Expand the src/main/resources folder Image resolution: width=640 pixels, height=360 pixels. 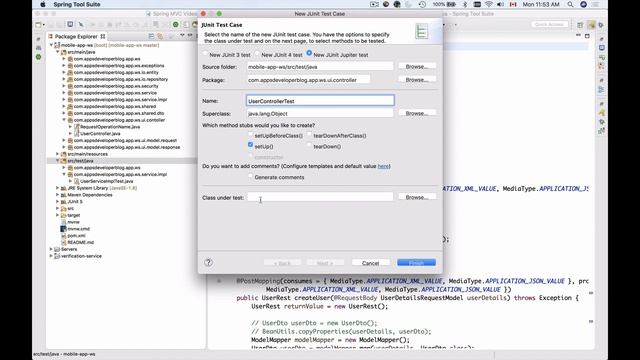pyautogui.click(x=58, y=154)
